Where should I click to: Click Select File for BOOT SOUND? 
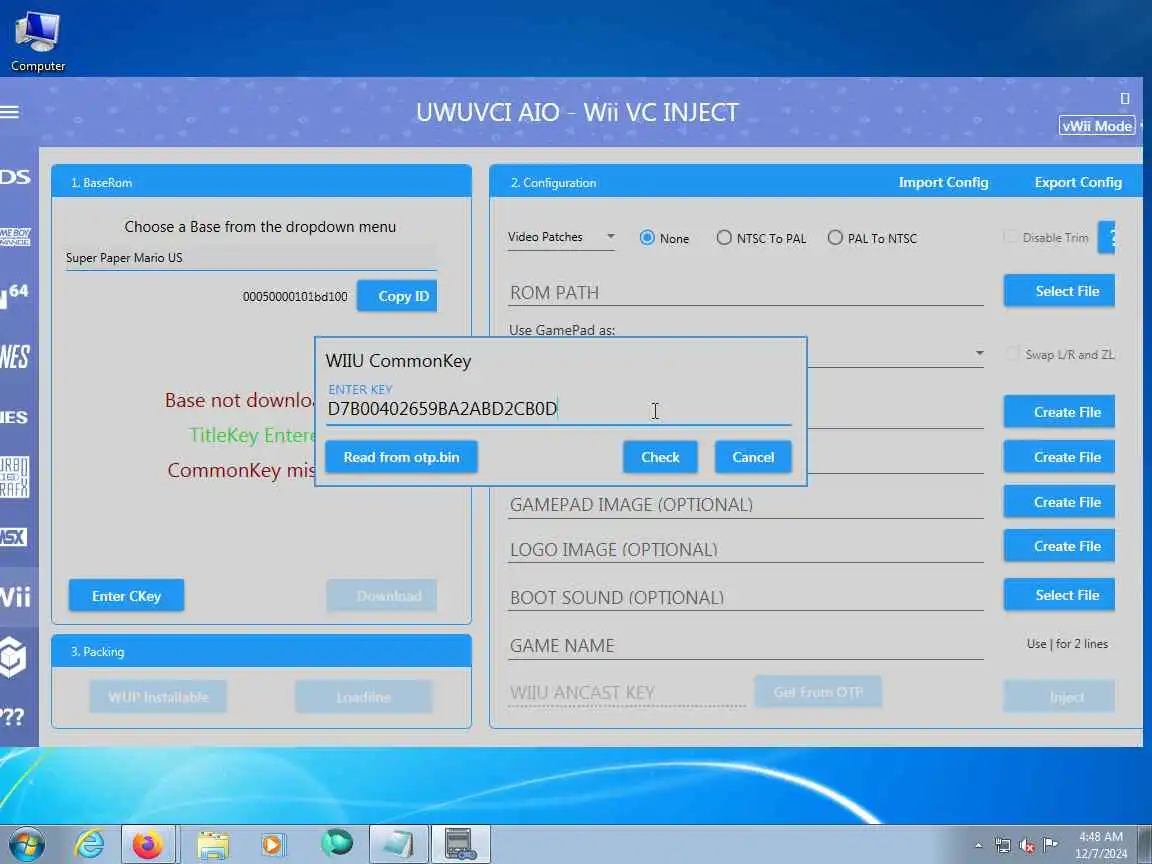point(1059,595)
